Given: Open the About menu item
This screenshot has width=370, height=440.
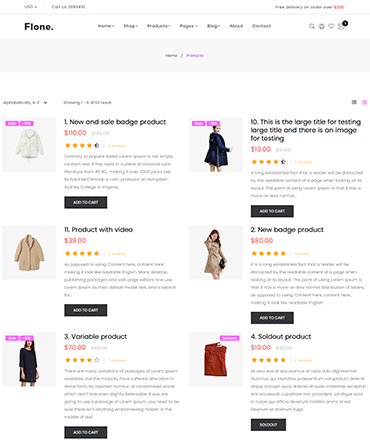Looking at the screenshot, I should point(236,26).
